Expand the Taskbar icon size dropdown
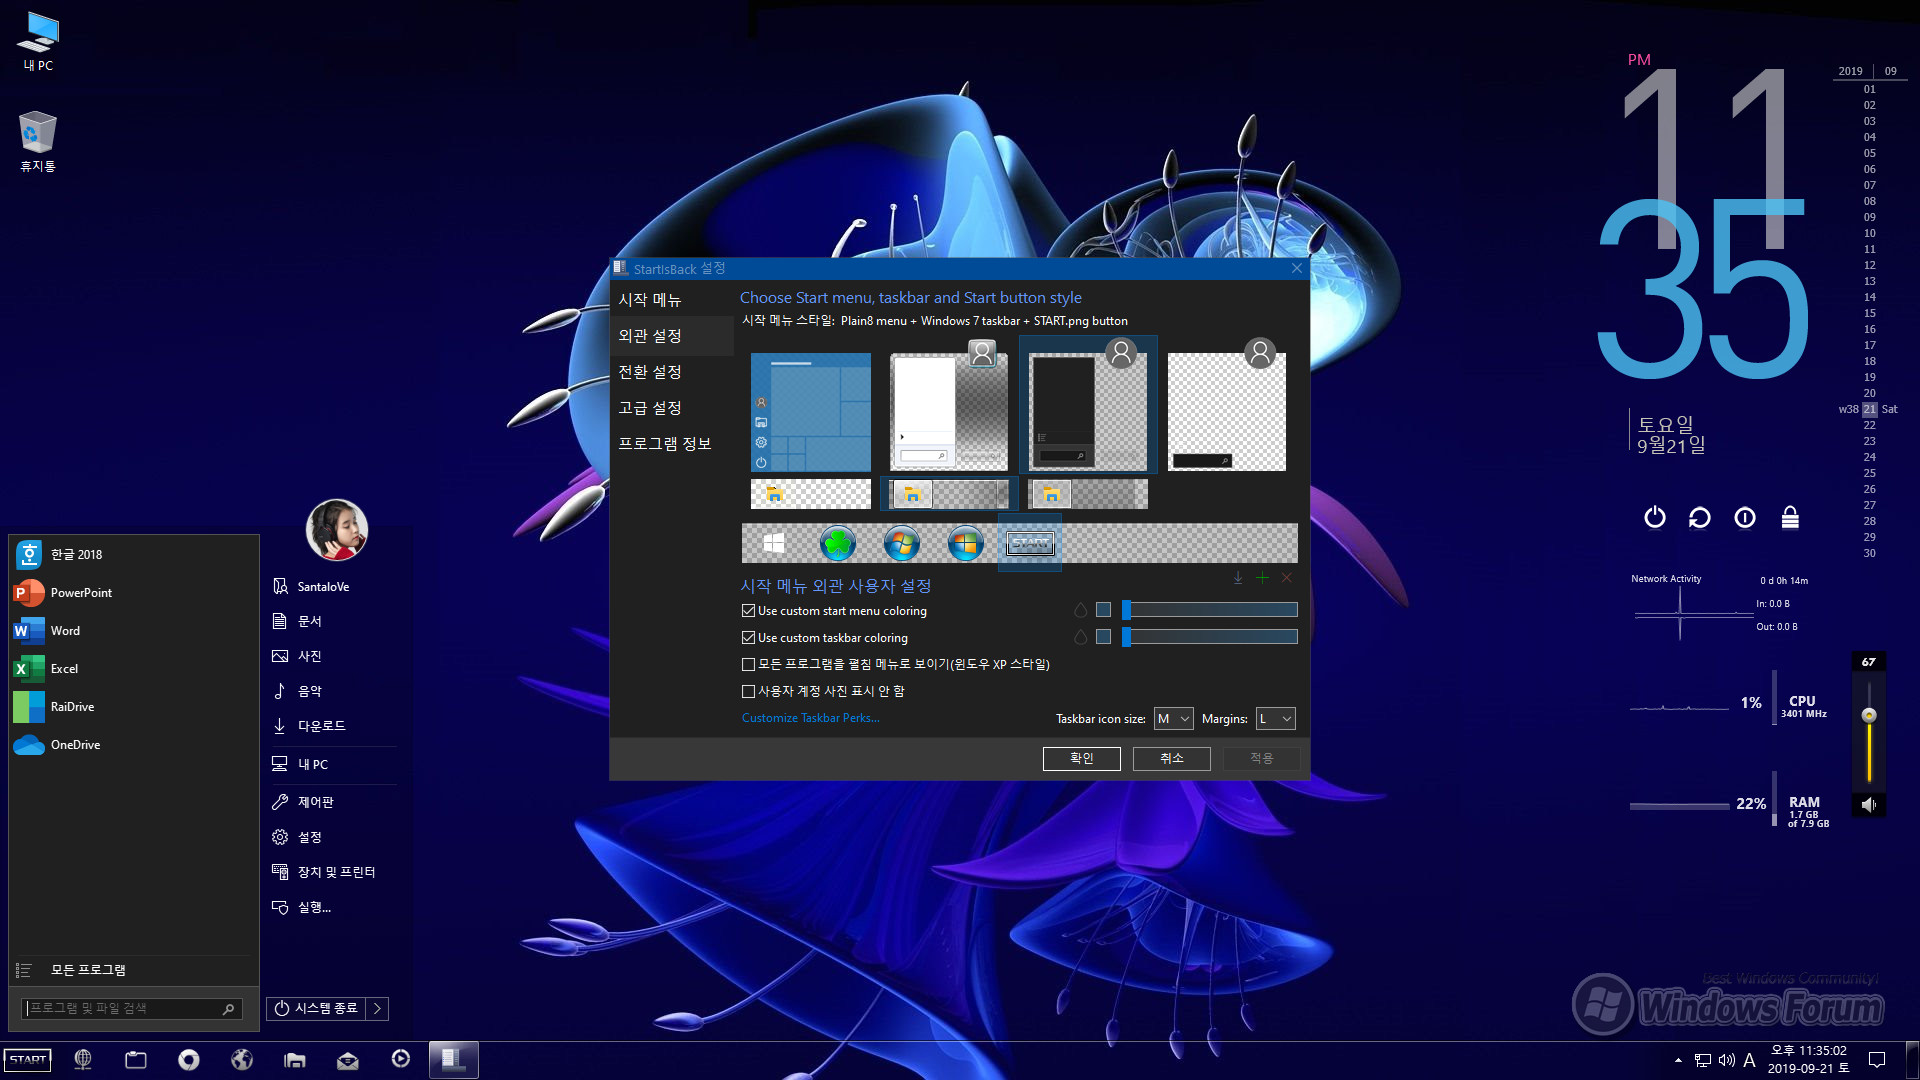Image resolution: width=1920 pixels, height=1080 pixels. pyautogui.click(x=1168, y=717)
